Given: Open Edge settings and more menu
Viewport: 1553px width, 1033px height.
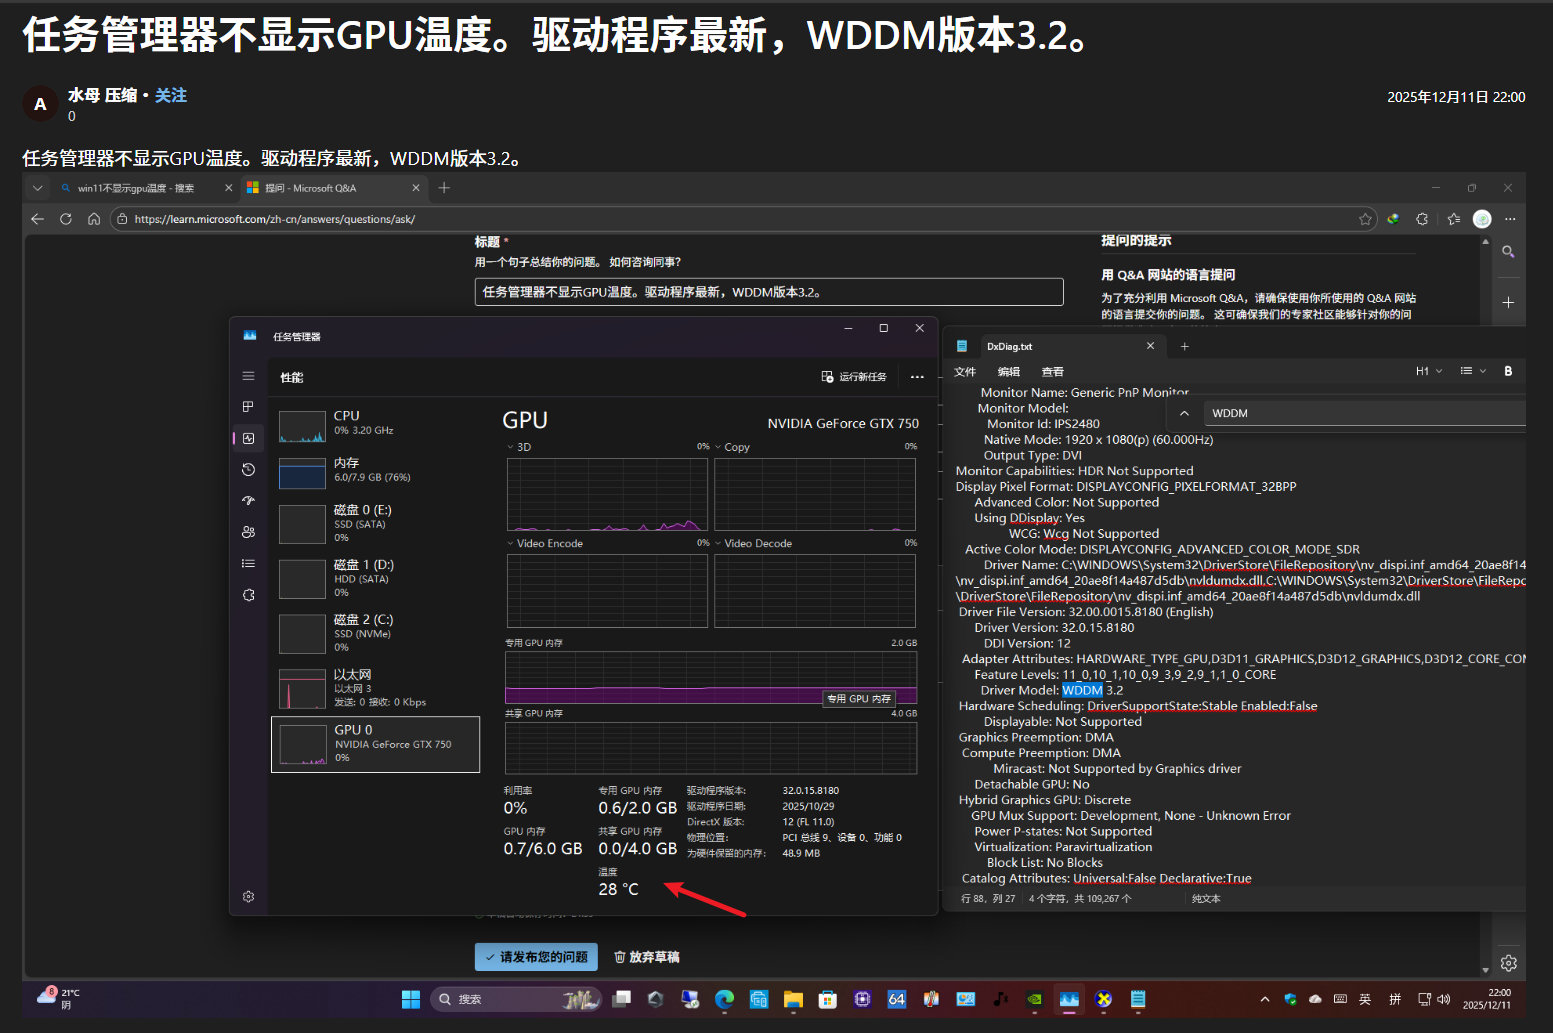Looking at the screenshot, I should [1510, 219].
